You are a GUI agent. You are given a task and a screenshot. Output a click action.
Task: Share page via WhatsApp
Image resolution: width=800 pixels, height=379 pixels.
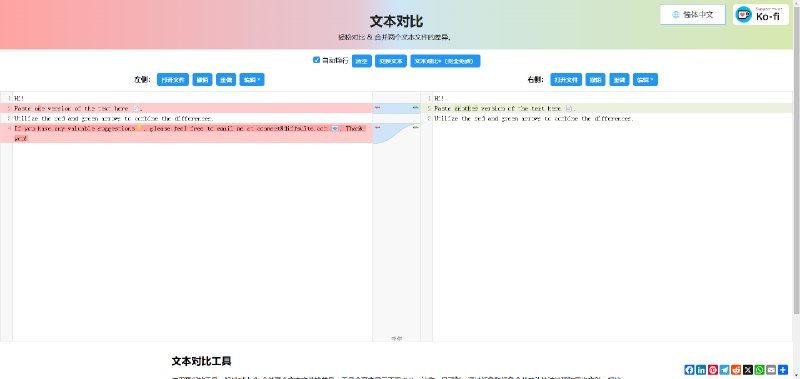tap(760, 370)
